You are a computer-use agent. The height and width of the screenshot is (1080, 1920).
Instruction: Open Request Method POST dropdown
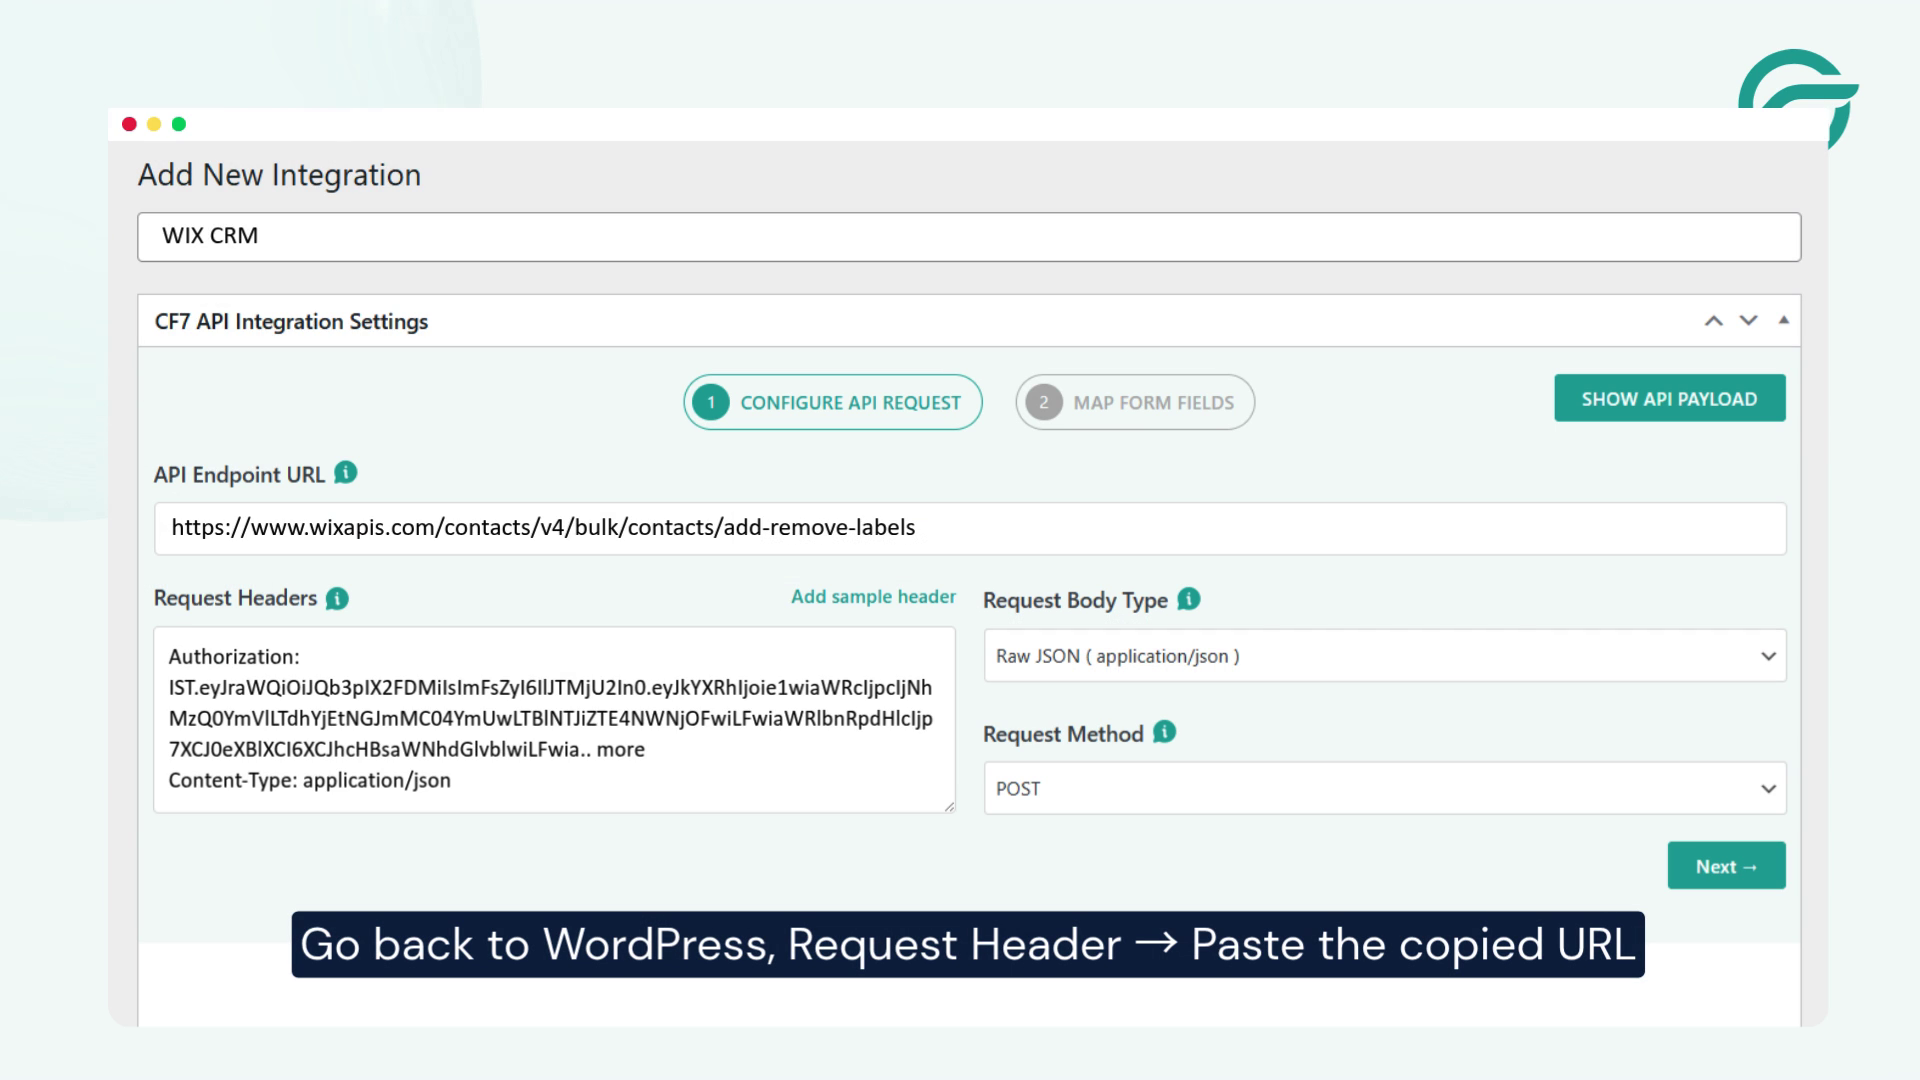point(1385,788)
